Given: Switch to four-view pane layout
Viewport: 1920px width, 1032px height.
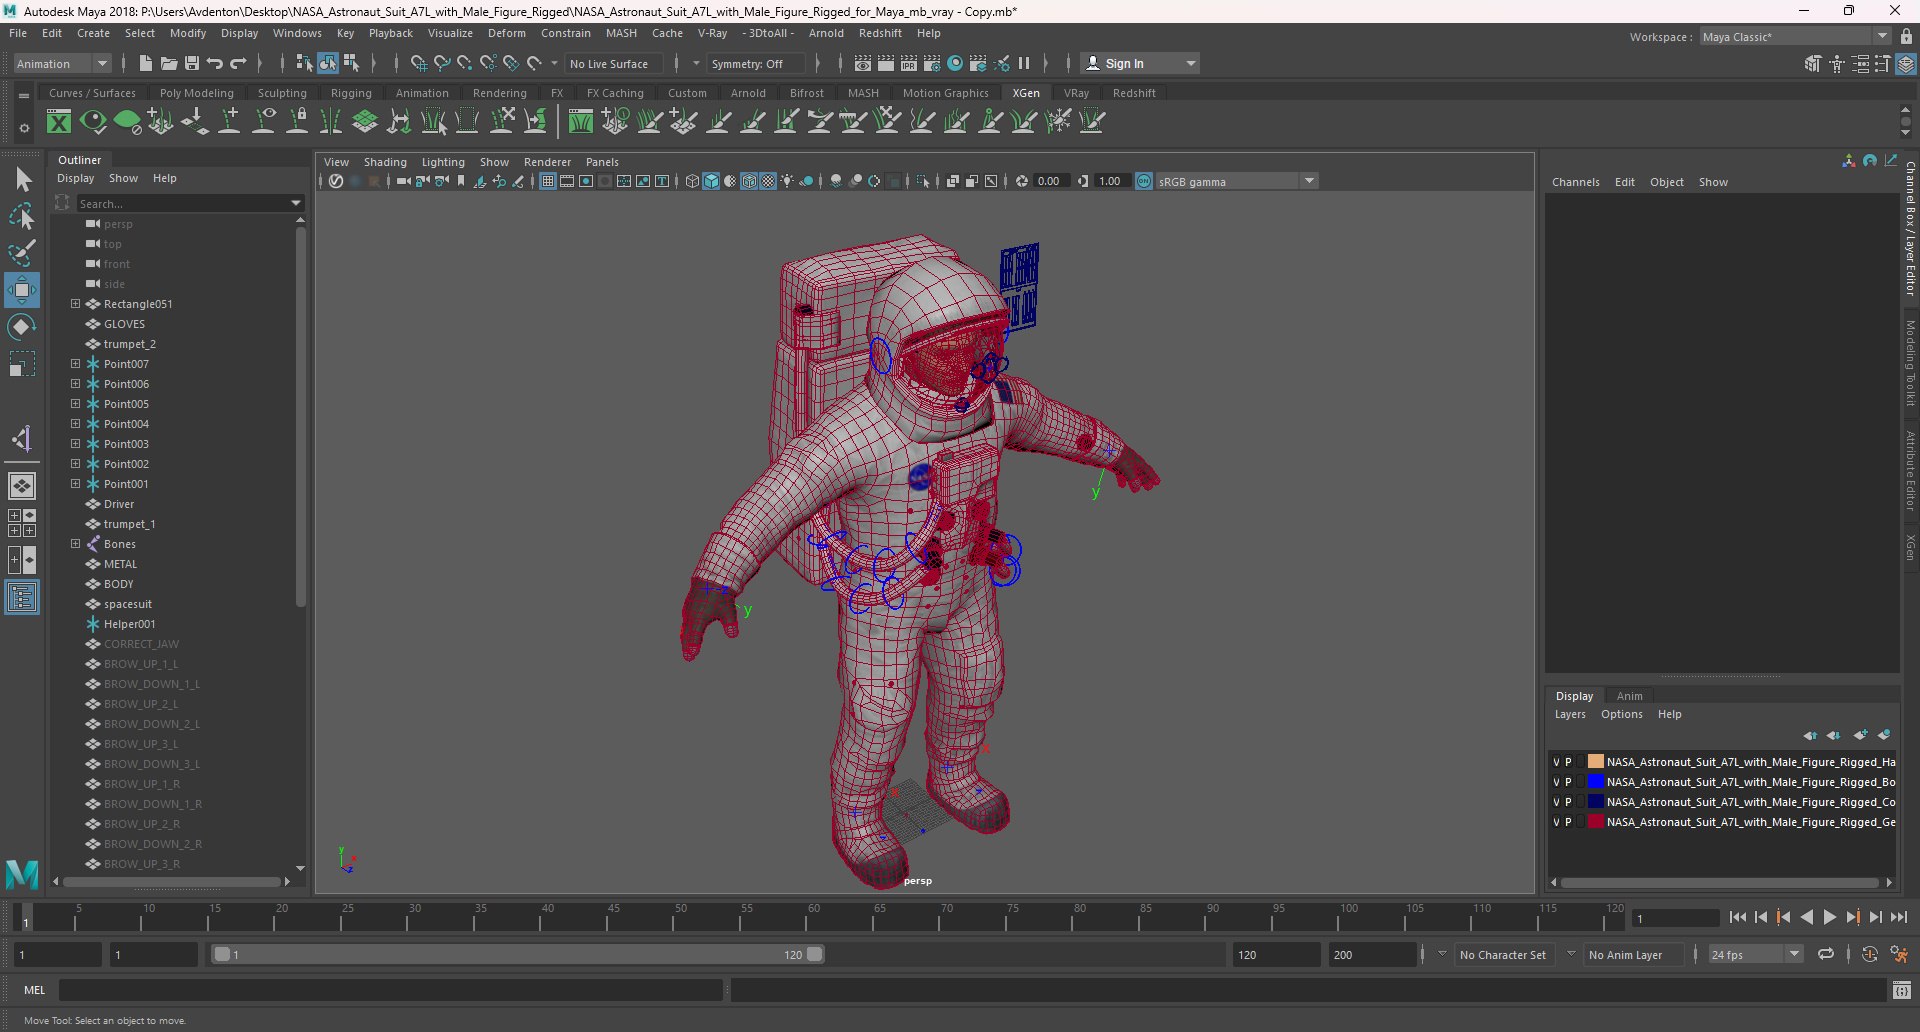Looking at the screenshot, I should (x=21, y=523).
